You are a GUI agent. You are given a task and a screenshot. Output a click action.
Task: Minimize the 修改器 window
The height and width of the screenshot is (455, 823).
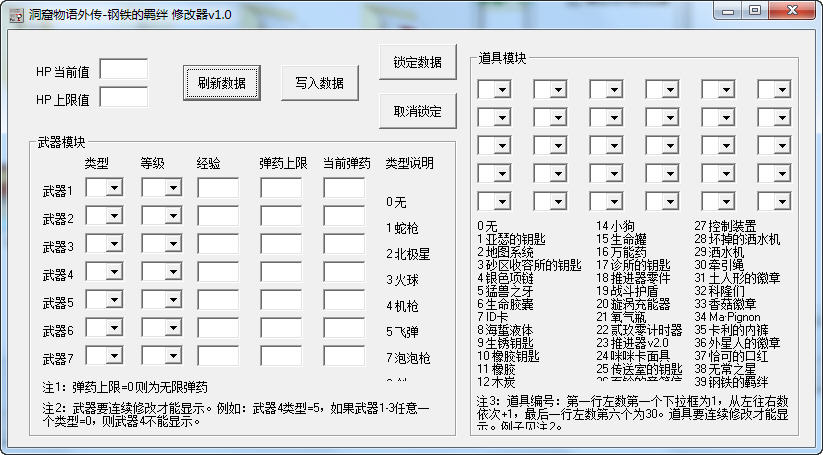[x=728, y=10]
